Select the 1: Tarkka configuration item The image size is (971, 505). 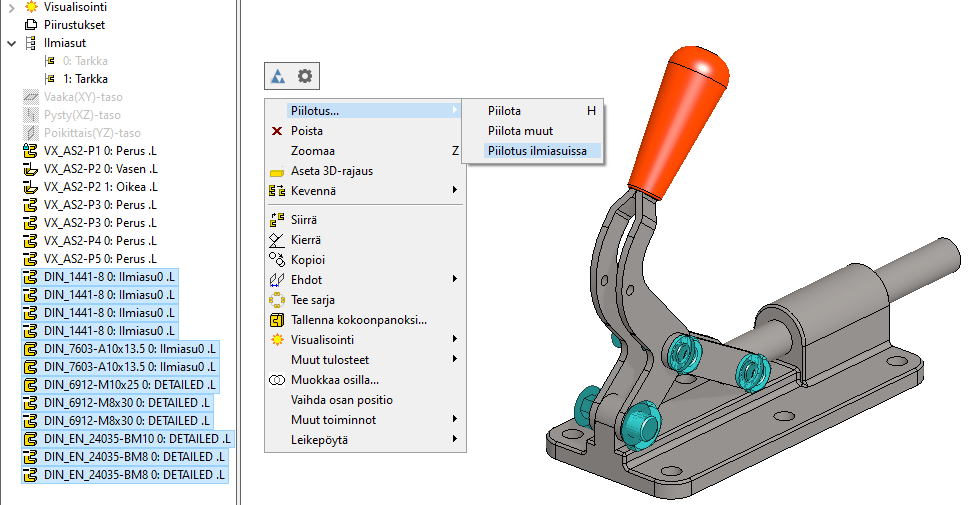(85, 78)
